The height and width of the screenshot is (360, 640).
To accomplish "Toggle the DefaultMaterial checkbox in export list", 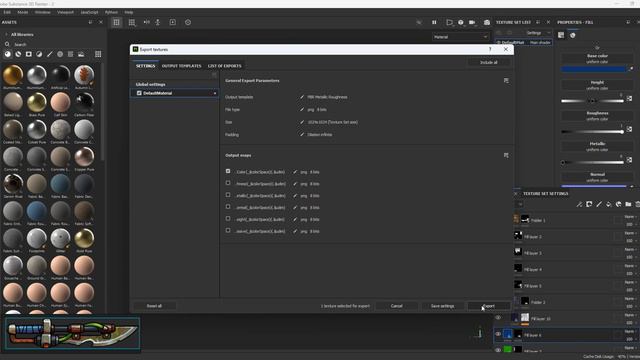I will [x=139, y=93].
